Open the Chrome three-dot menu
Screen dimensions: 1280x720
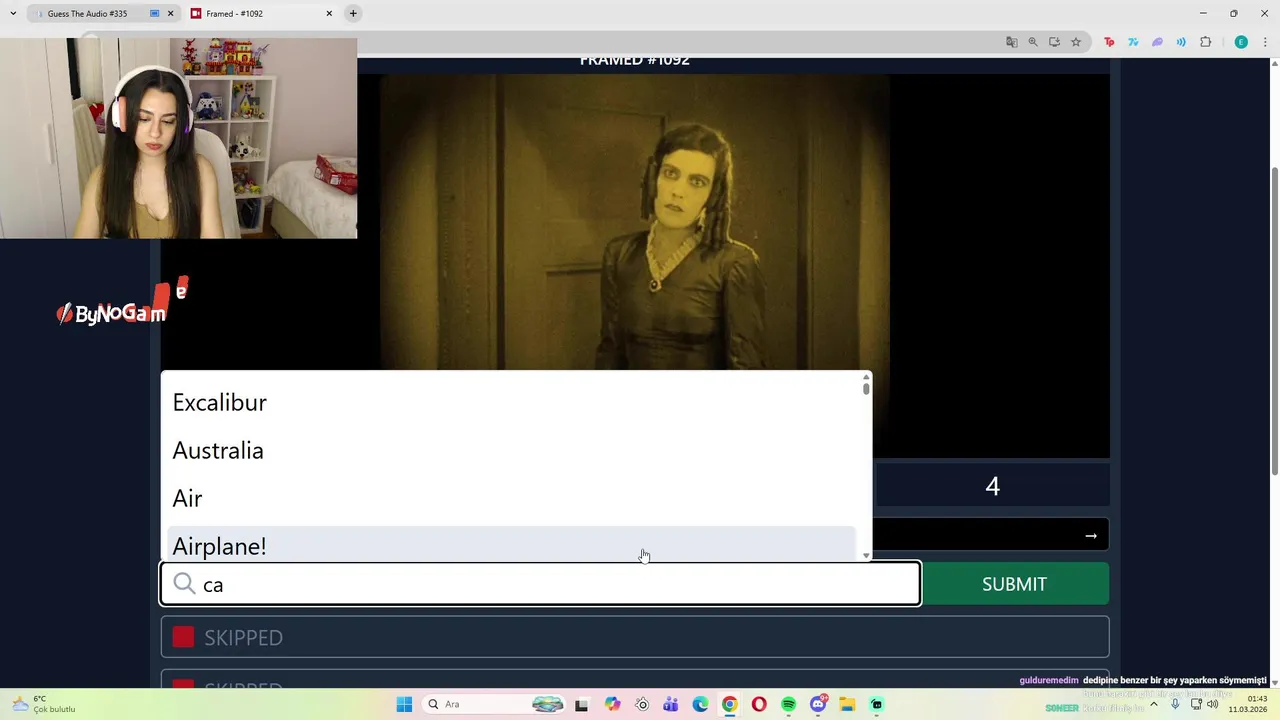(1265, 42)
